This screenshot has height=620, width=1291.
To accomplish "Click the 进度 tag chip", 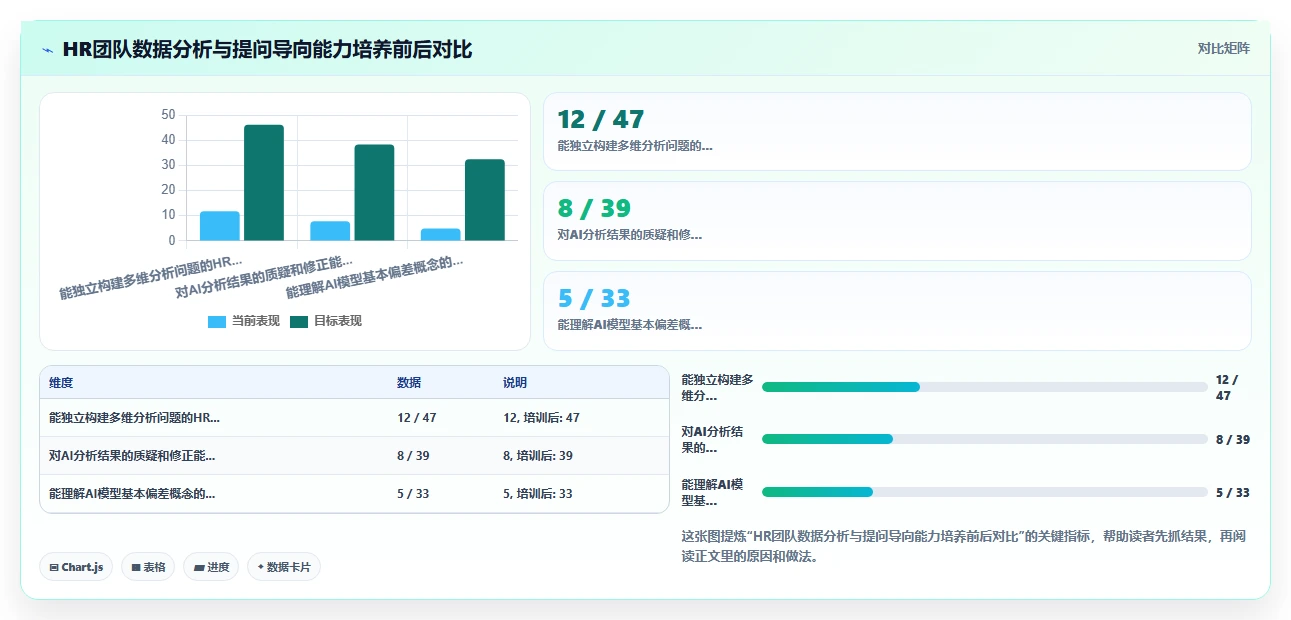I will 211,567.
